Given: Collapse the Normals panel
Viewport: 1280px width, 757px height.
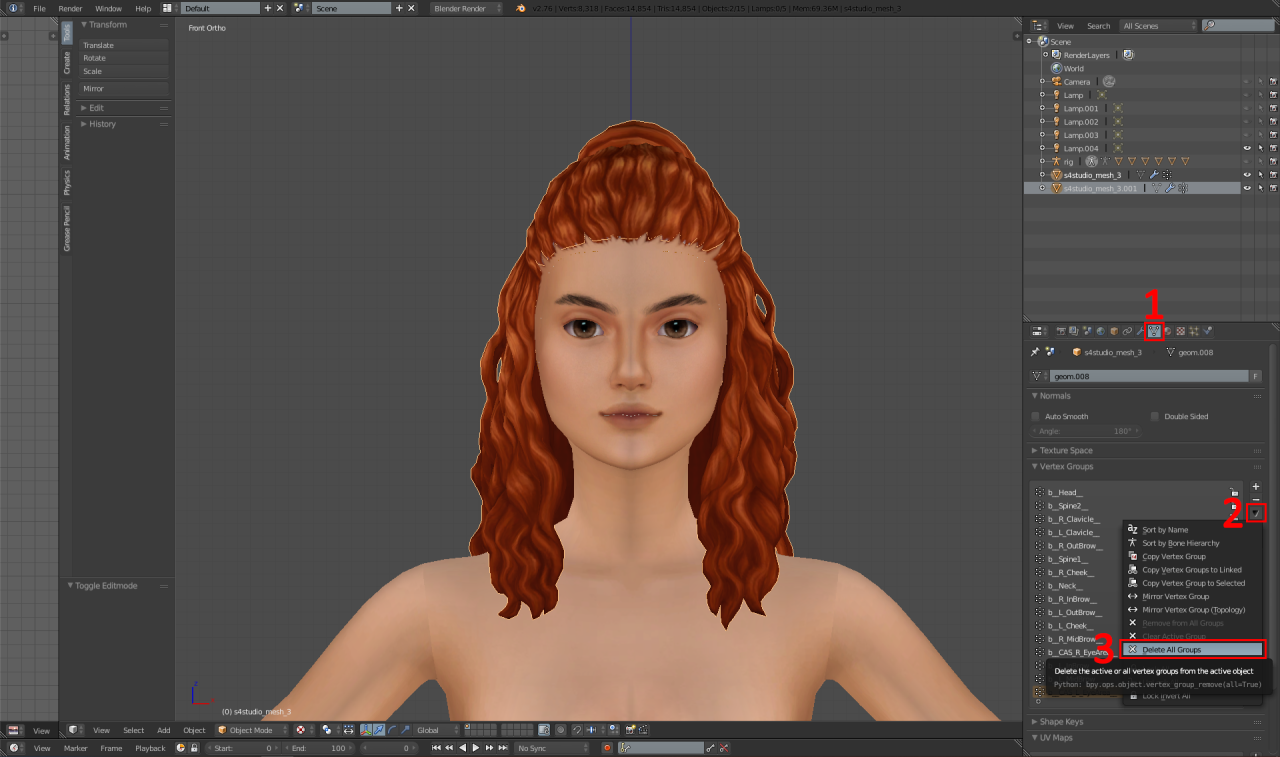Looking at the screenshot, I should click(1054, 396).
